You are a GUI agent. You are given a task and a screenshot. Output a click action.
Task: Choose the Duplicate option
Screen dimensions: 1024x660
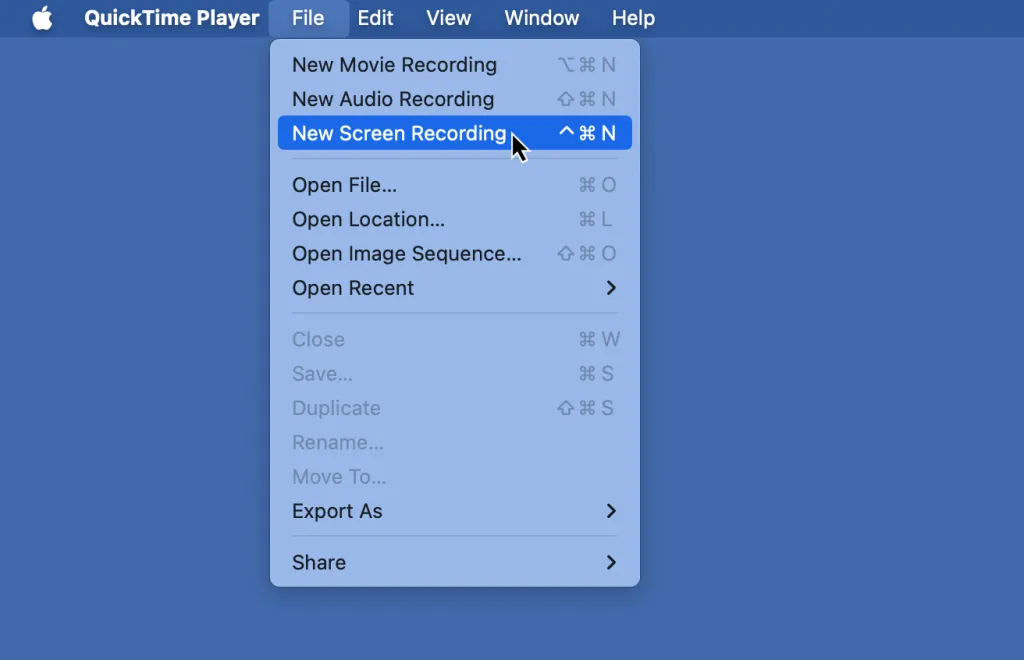(x=336, y=408)
